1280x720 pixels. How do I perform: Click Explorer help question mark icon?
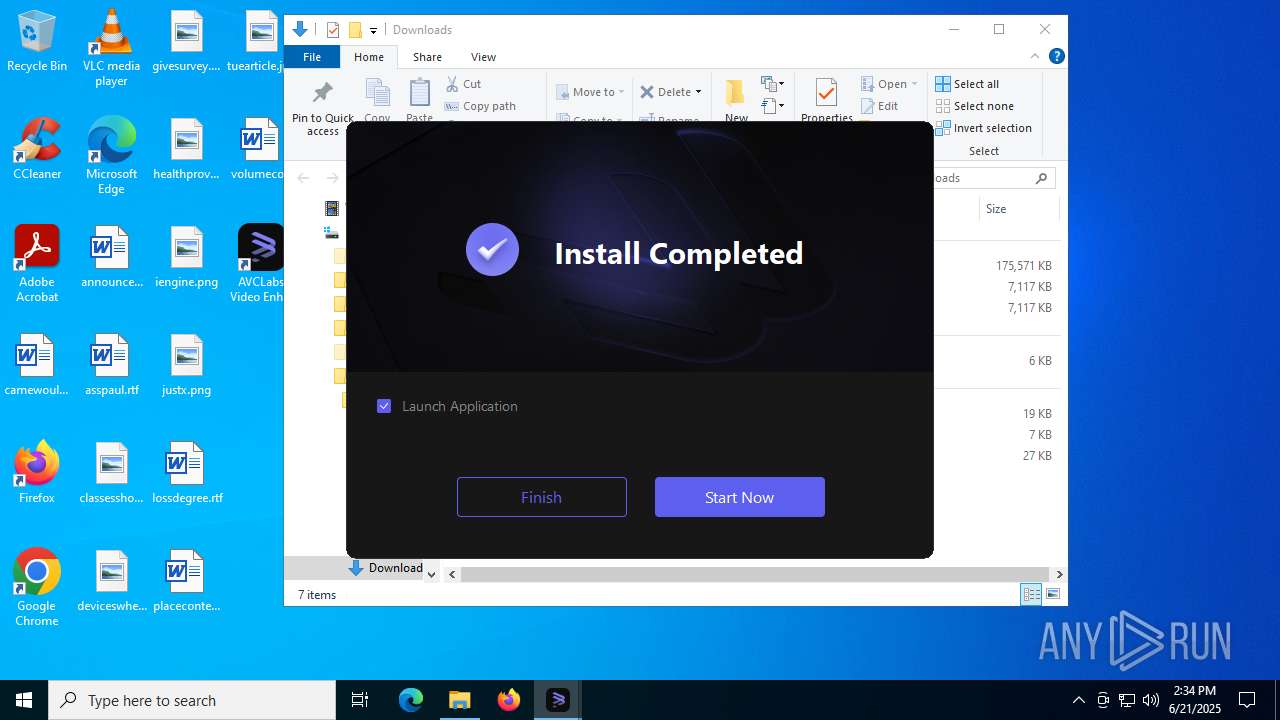point(1056,56)
